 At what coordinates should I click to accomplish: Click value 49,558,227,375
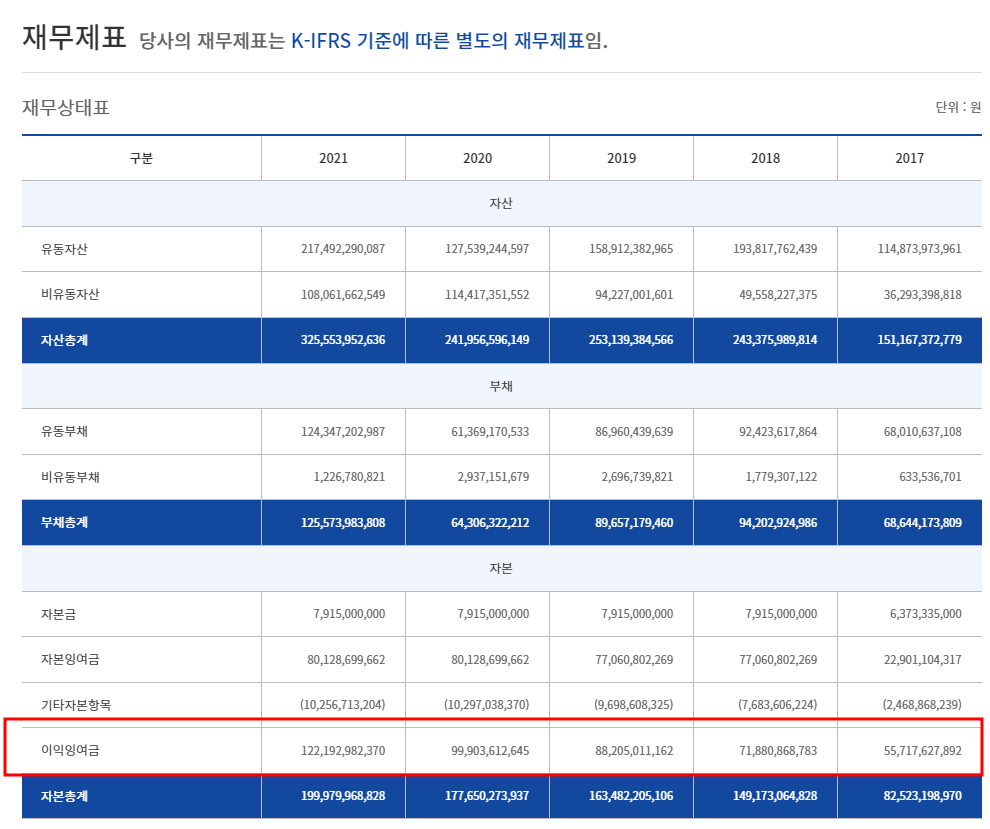(778, 294)
